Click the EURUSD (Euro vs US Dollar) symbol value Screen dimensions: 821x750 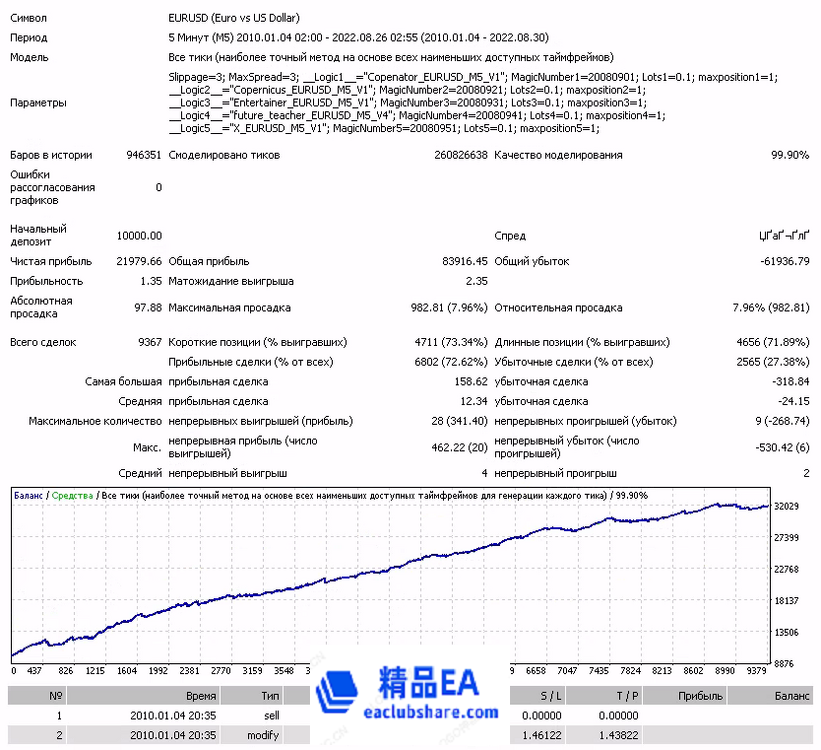pyautogui.click(x=234, y=18)
